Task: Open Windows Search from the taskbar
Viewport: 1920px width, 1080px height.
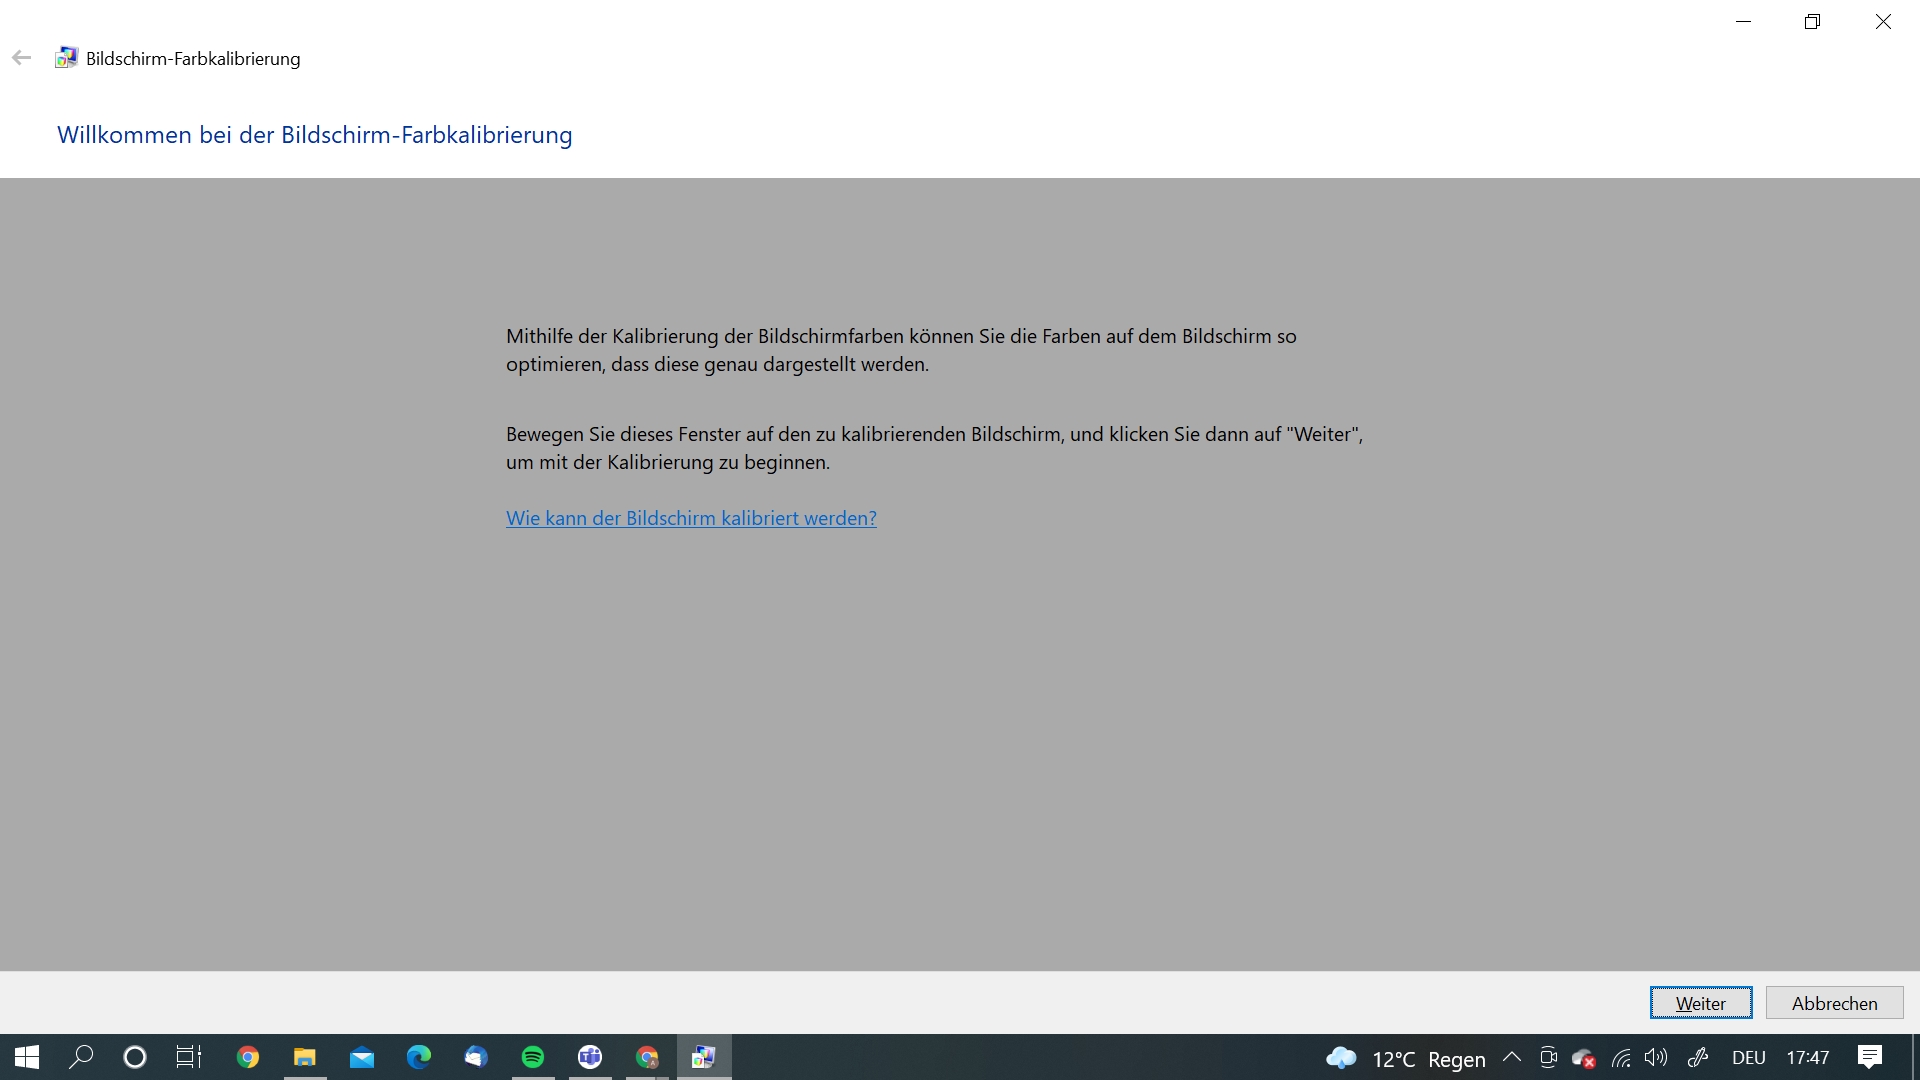Action: coord(81,1057)
